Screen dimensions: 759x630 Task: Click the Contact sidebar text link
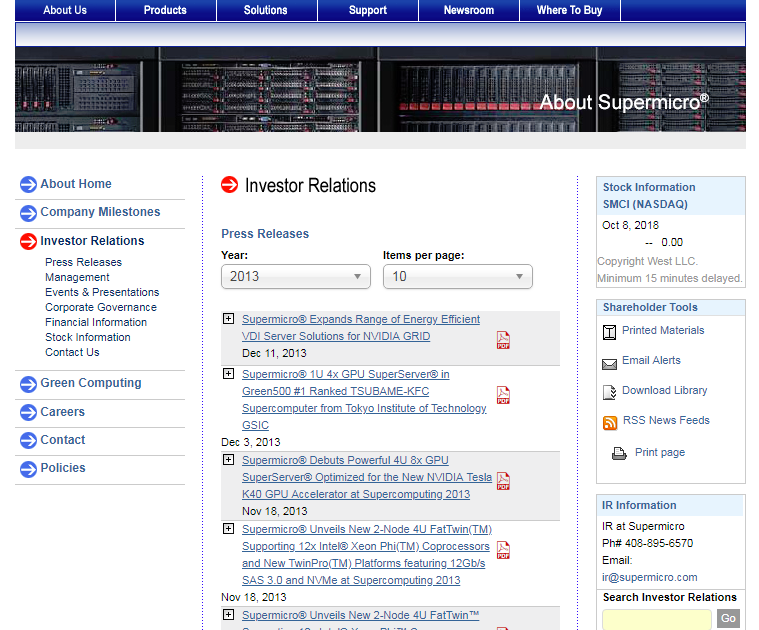pyautogui.click(x=62, y=440)
